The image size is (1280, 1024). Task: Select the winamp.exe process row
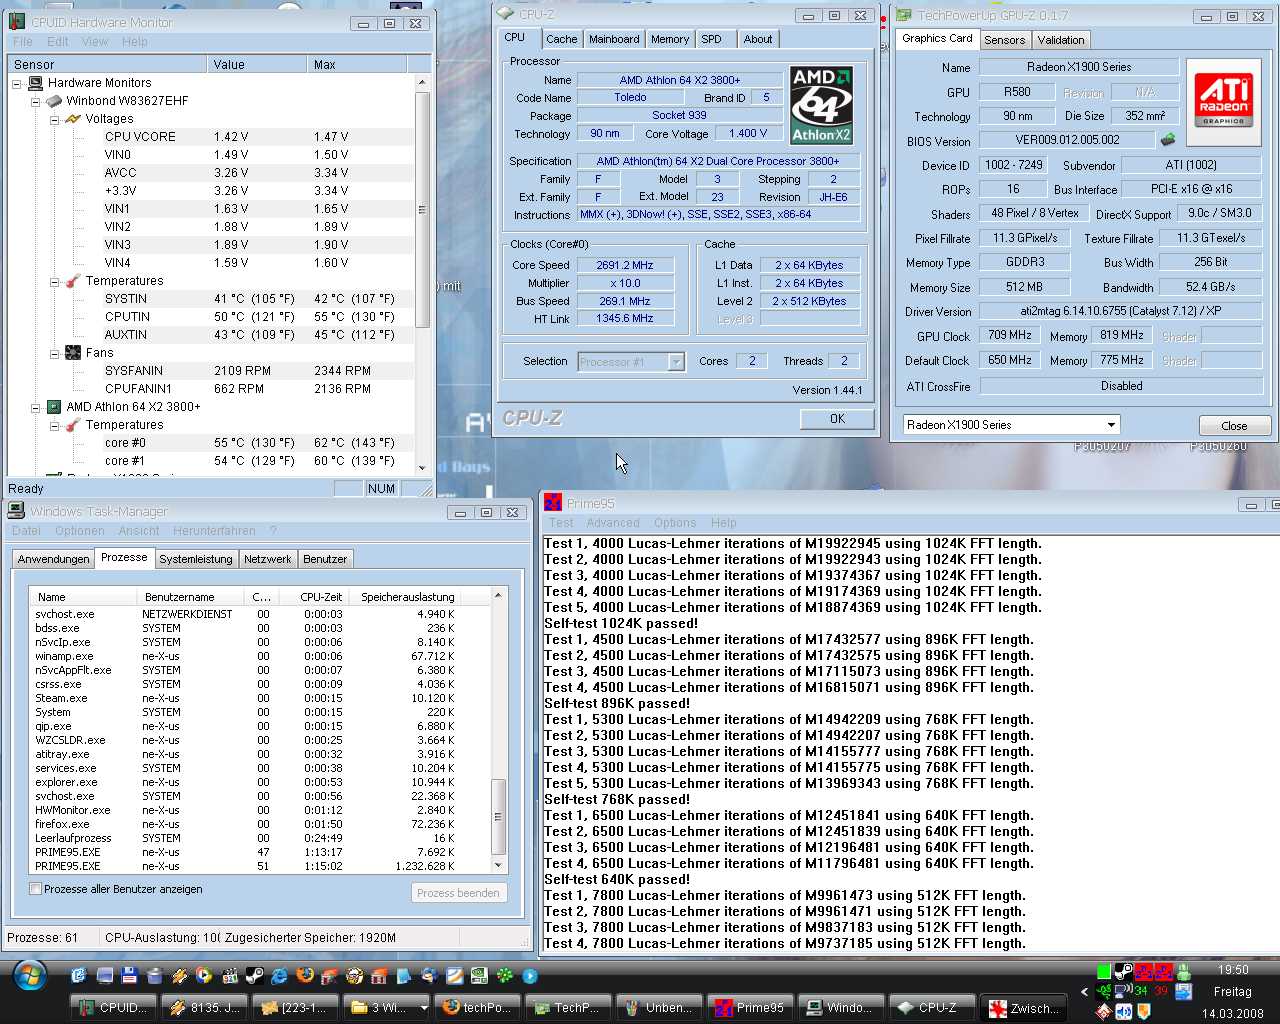(x=245, y=656)
